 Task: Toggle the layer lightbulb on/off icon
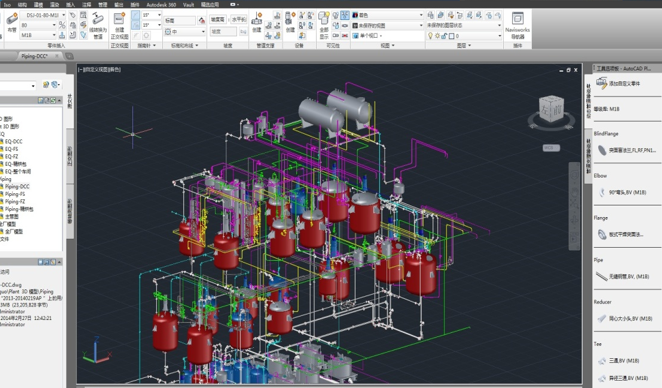tap(430, 36)
